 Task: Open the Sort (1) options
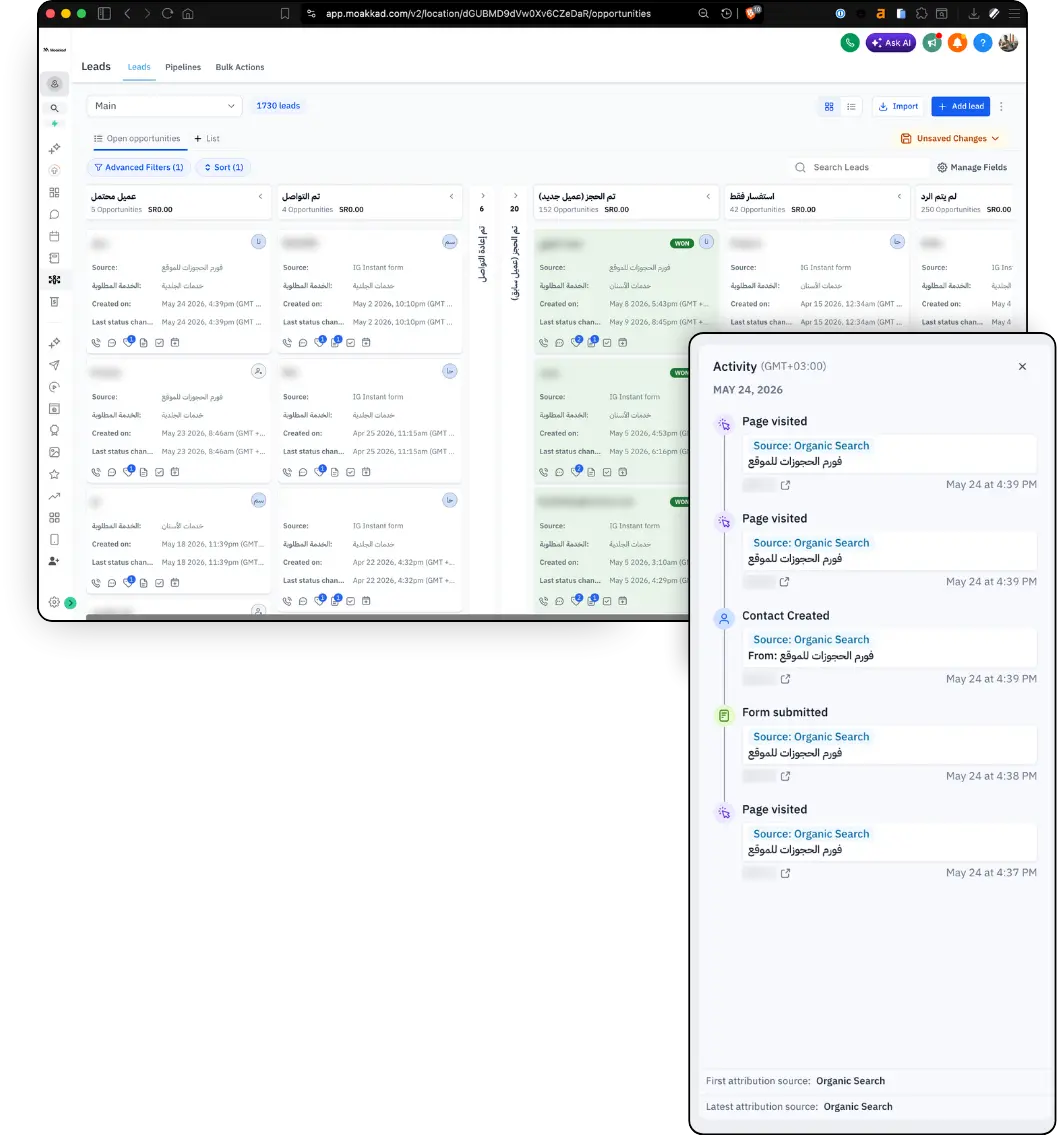coord(223,167)
